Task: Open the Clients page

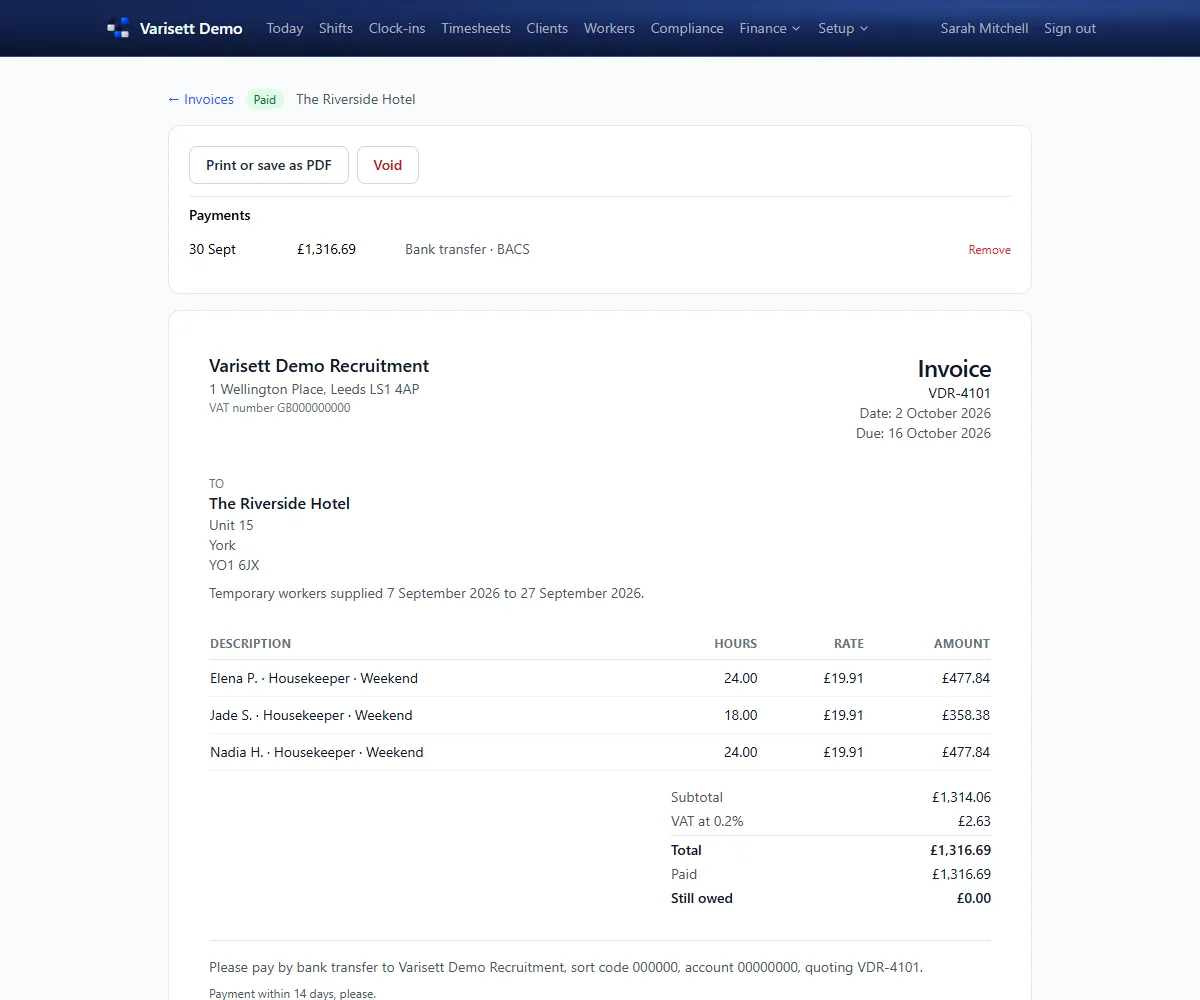Action: pos(547,28)
